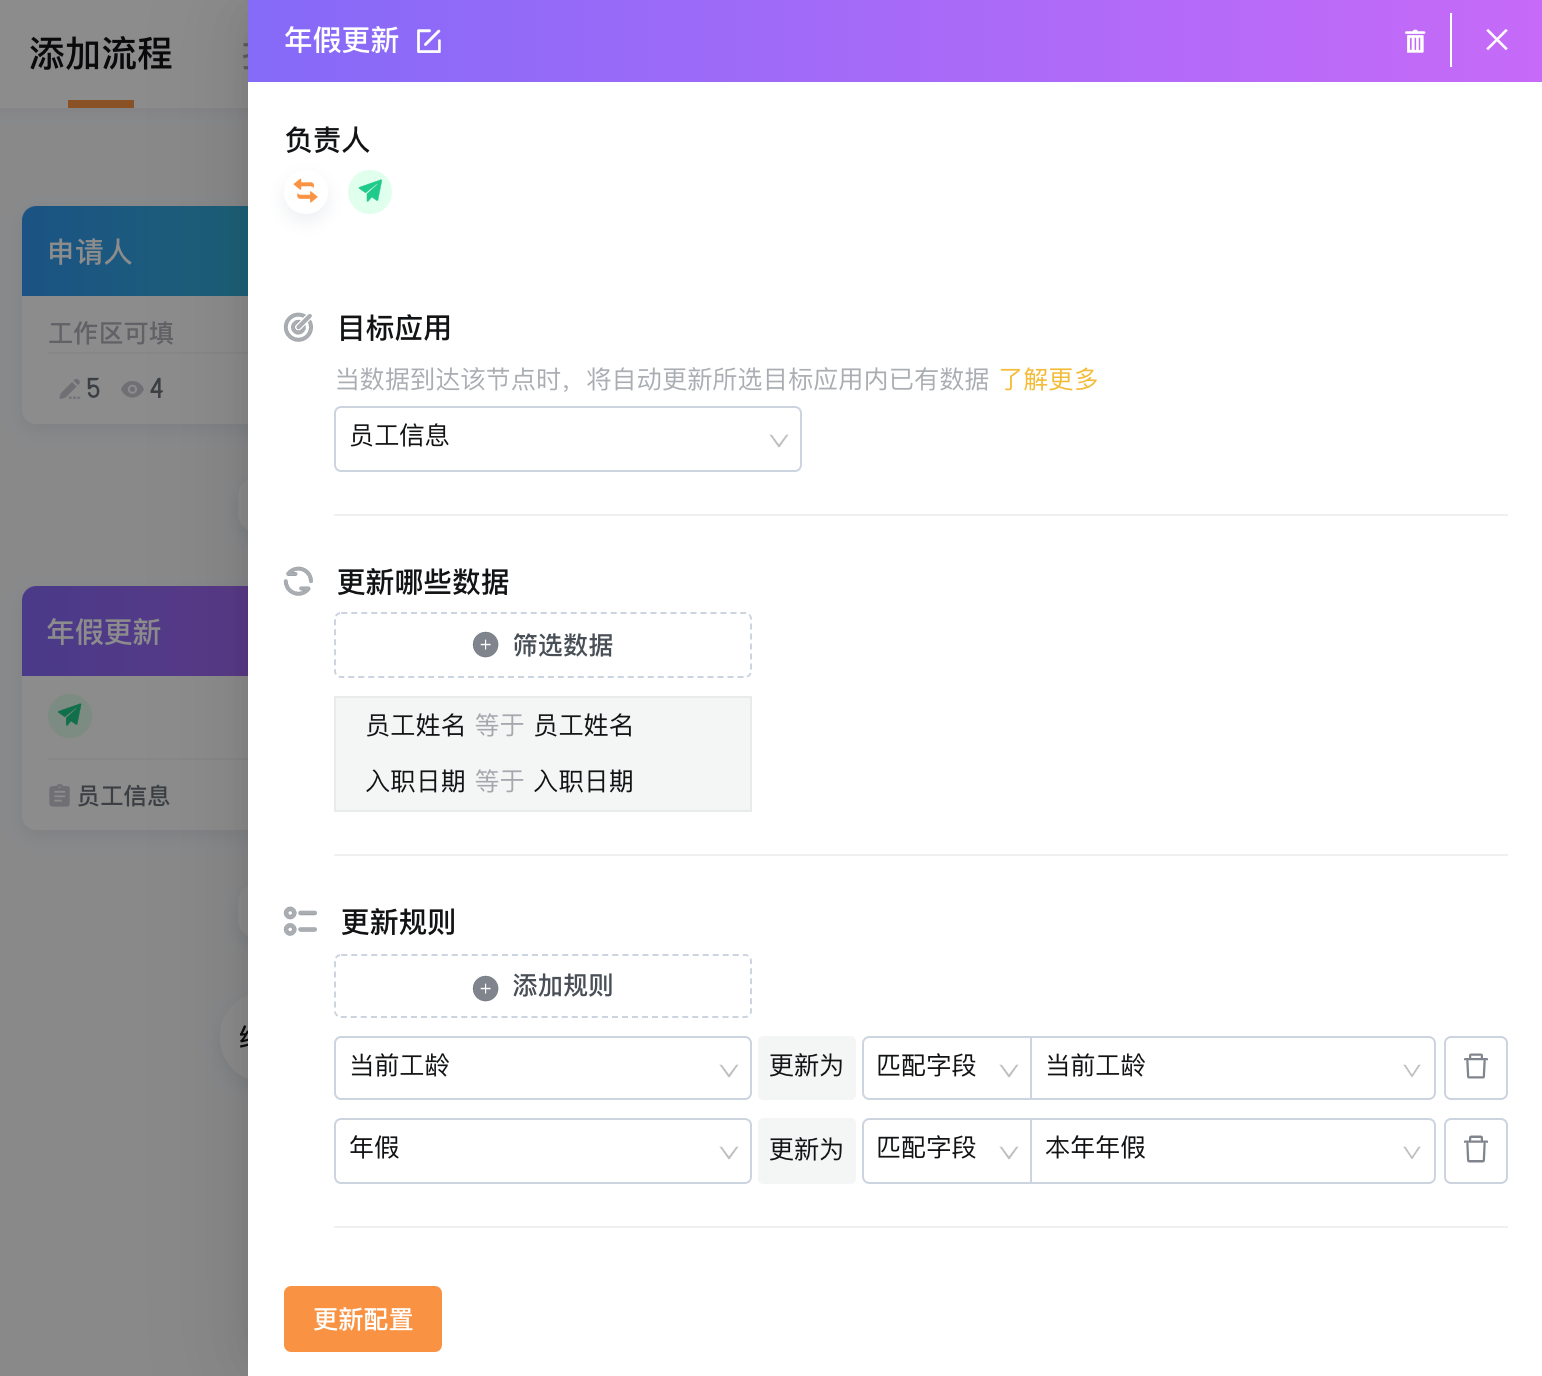
Task: Delete the 年假 update rule
Action: [x=1476, y=1151]
